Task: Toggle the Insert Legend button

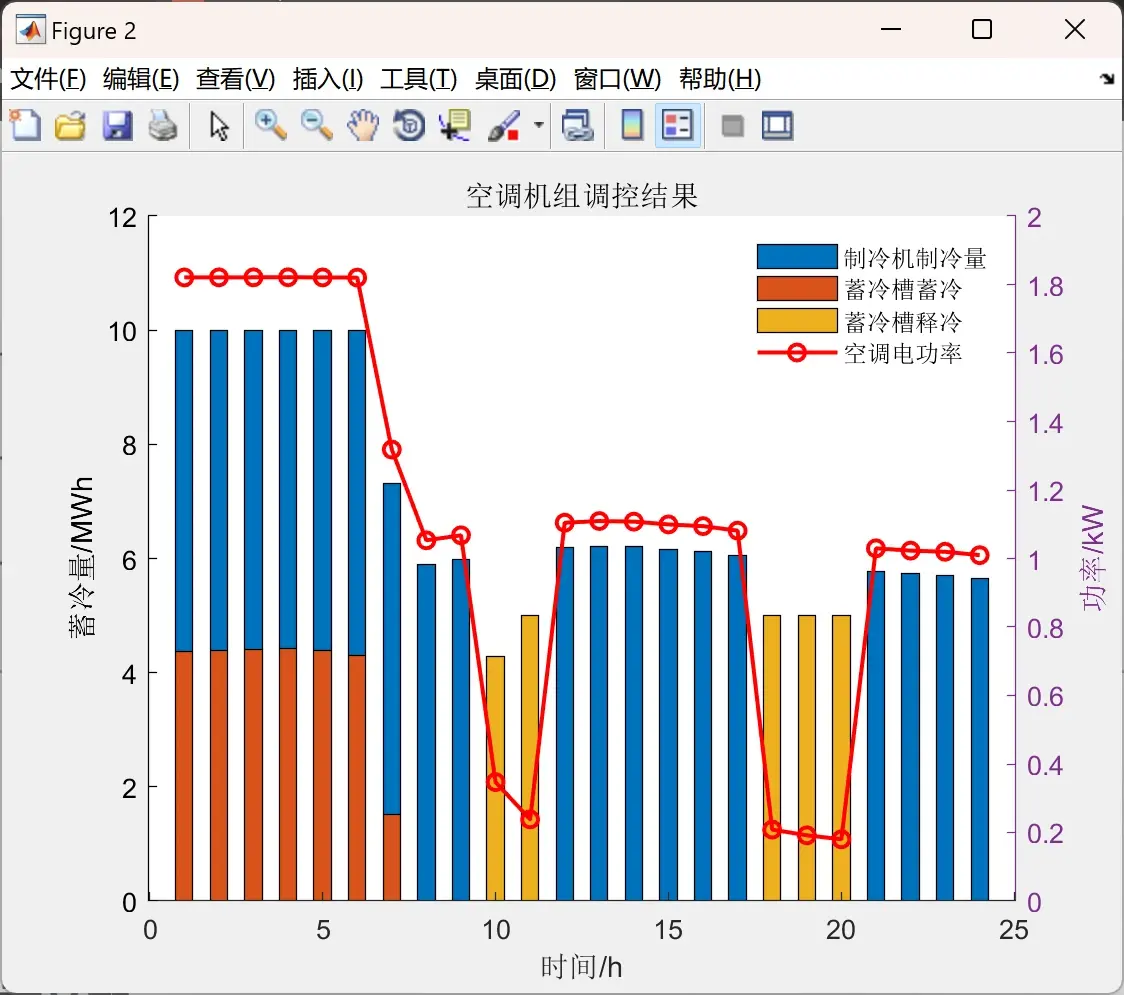Action: (x=677, y=125)
